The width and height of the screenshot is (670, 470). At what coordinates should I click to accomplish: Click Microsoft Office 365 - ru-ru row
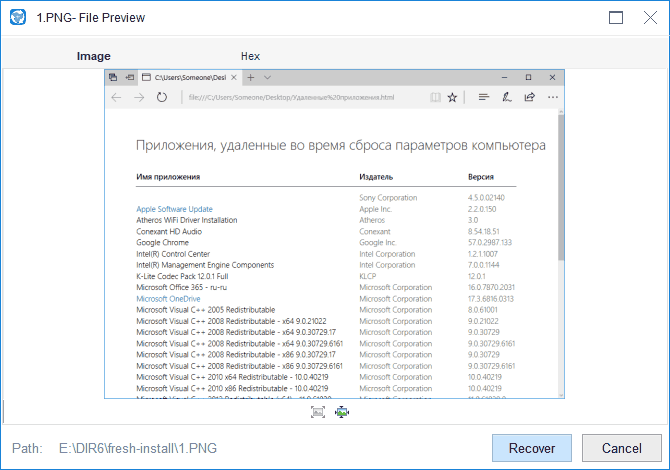tap(182, 287)
